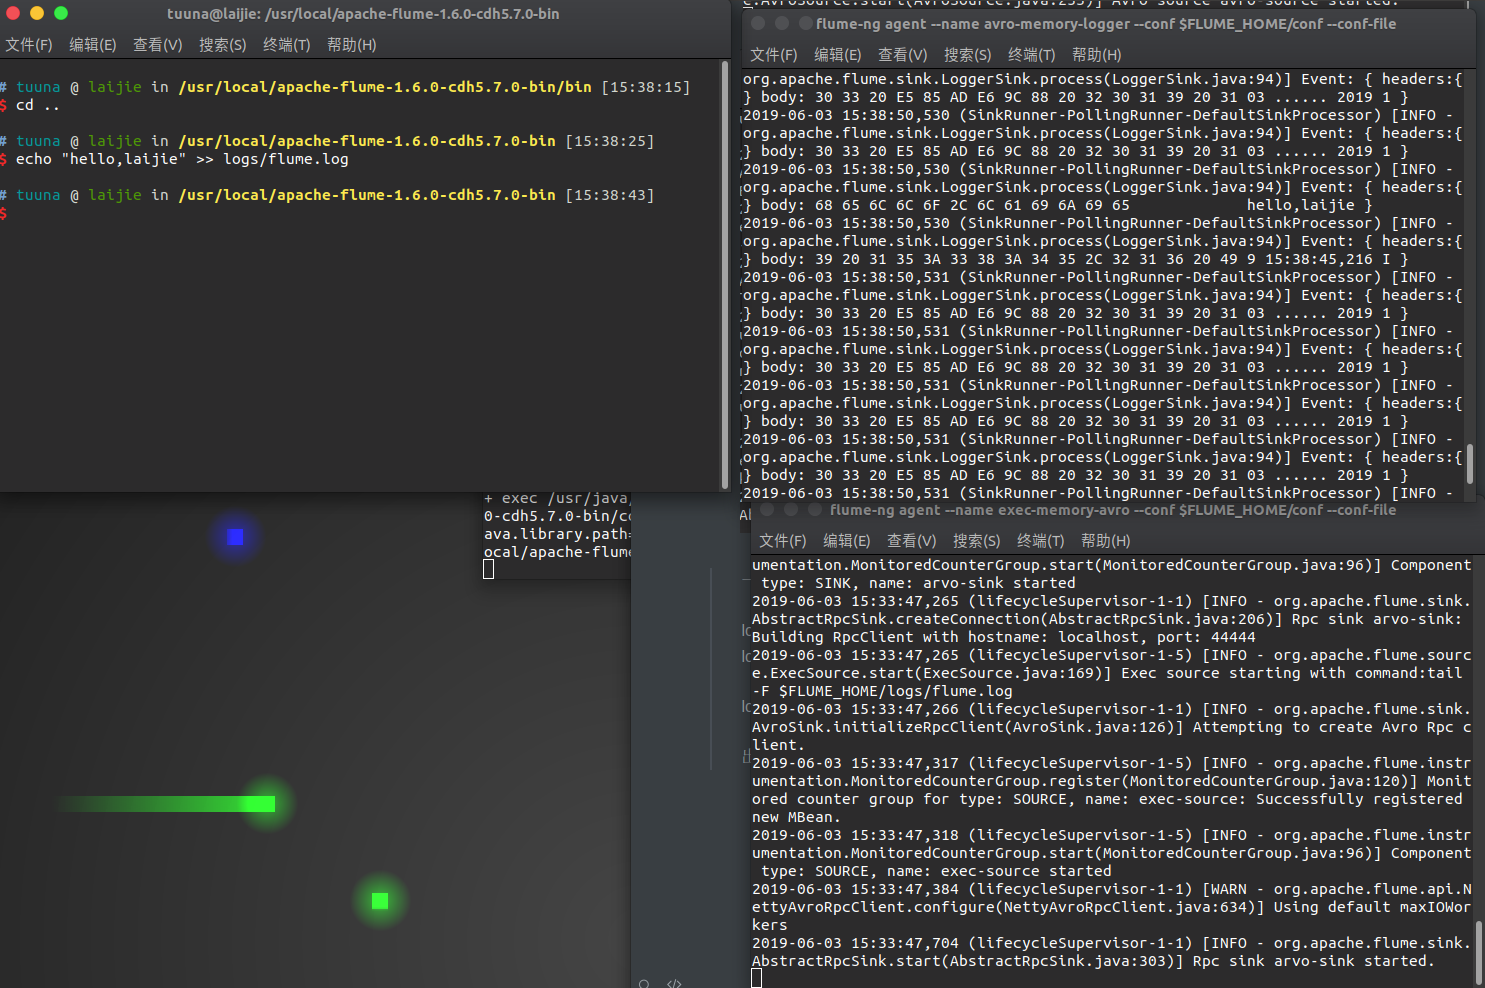This screenshot has height=988, width=1485.
Task: Click the 'lient.' wrapped line
Action: tap(779, 745)
